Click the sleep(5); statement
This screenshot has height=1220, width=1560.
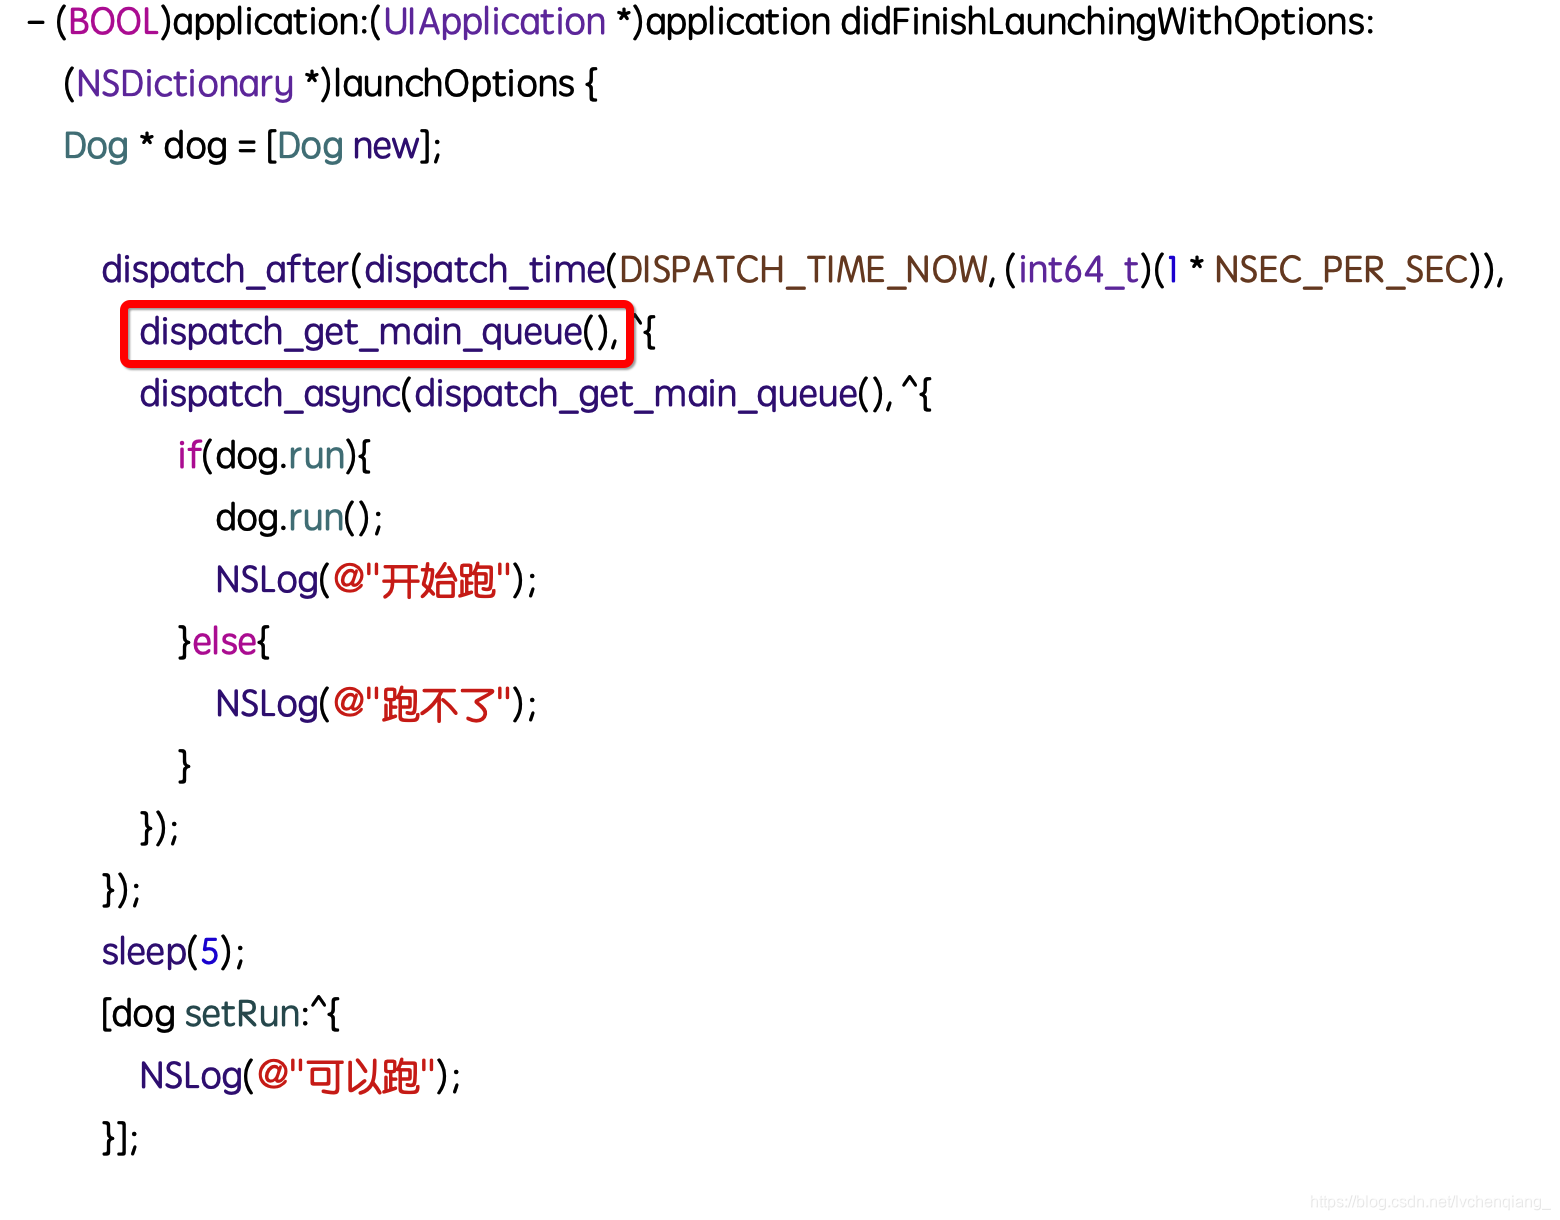coord(173,952)
